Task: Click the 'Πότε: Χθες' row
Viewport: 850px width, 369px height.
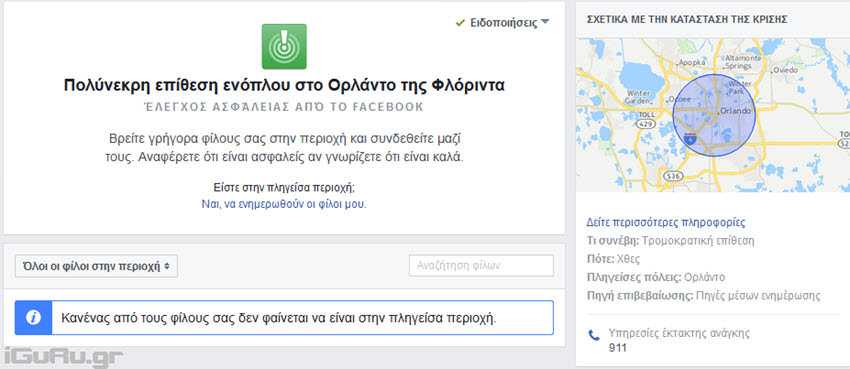Action: click(614, 259)
